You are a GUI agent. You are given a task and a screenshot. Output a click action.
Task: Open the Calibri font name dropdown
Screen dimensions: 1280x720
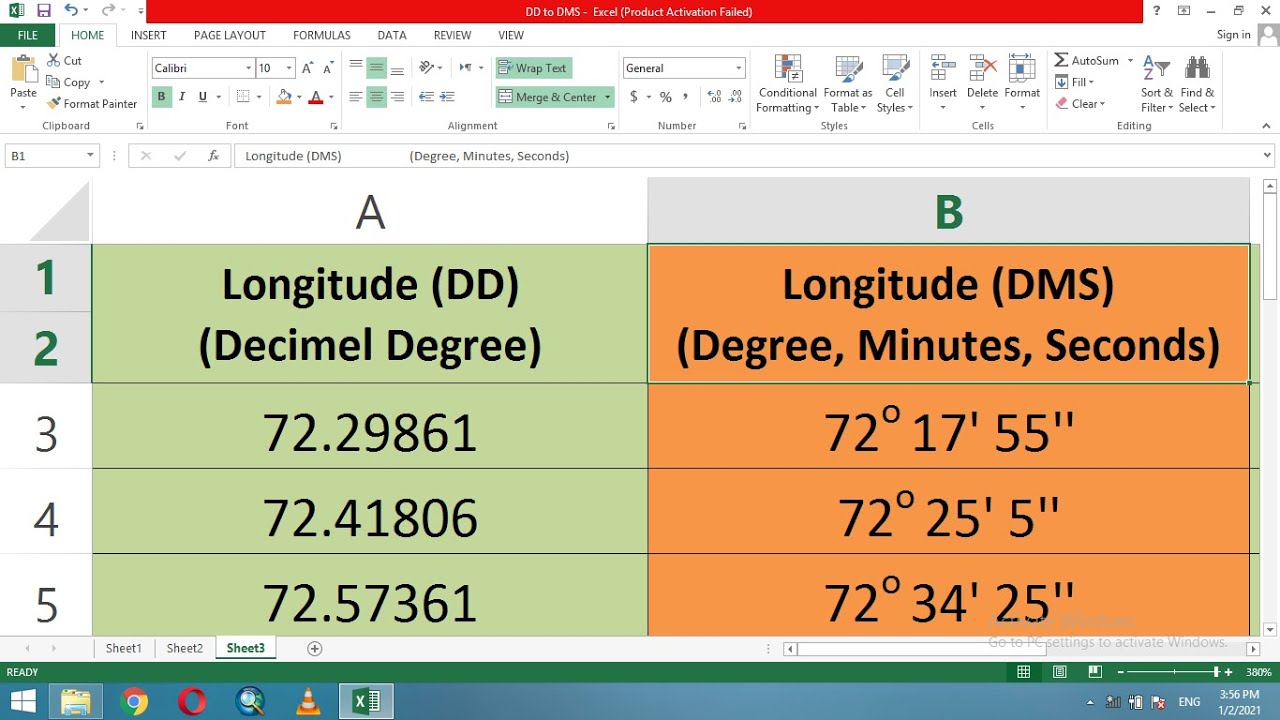point(248,68)
